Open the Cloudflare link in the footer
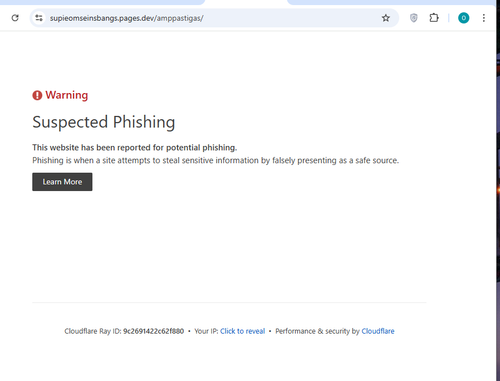This screenshot has height=381, width=500. click(x=378, y=331)
